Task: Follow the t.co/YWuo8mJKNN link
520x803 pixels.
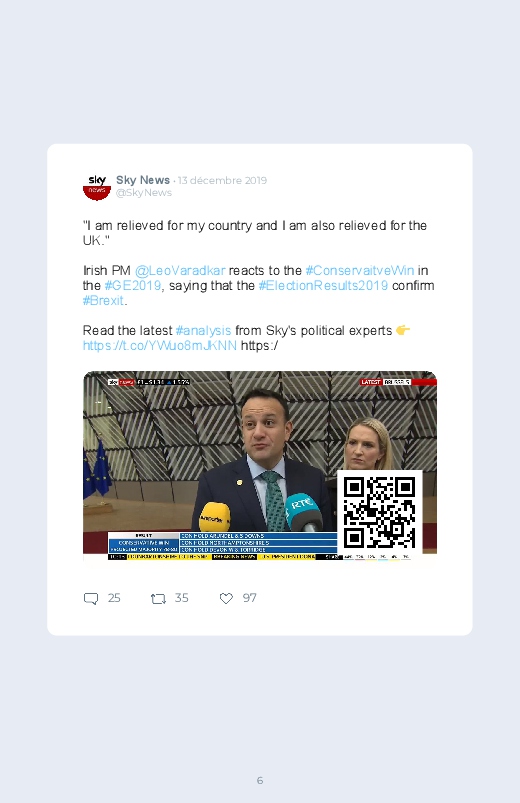Action: (x=160, y=346)
